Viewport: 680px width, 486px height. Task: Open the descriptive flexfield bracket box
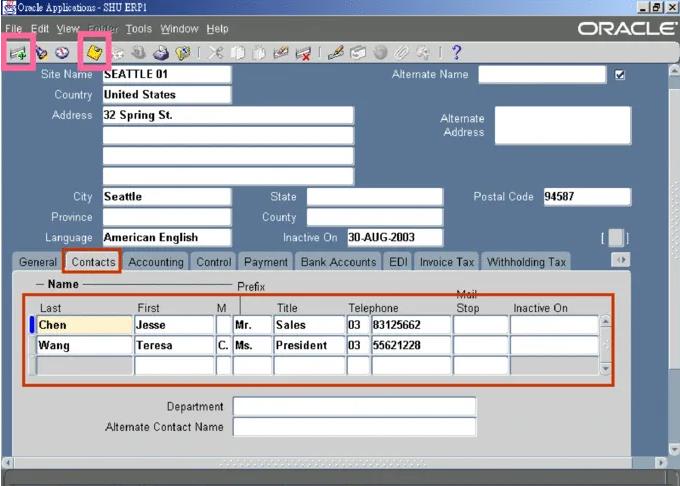(x=616, y=238)
